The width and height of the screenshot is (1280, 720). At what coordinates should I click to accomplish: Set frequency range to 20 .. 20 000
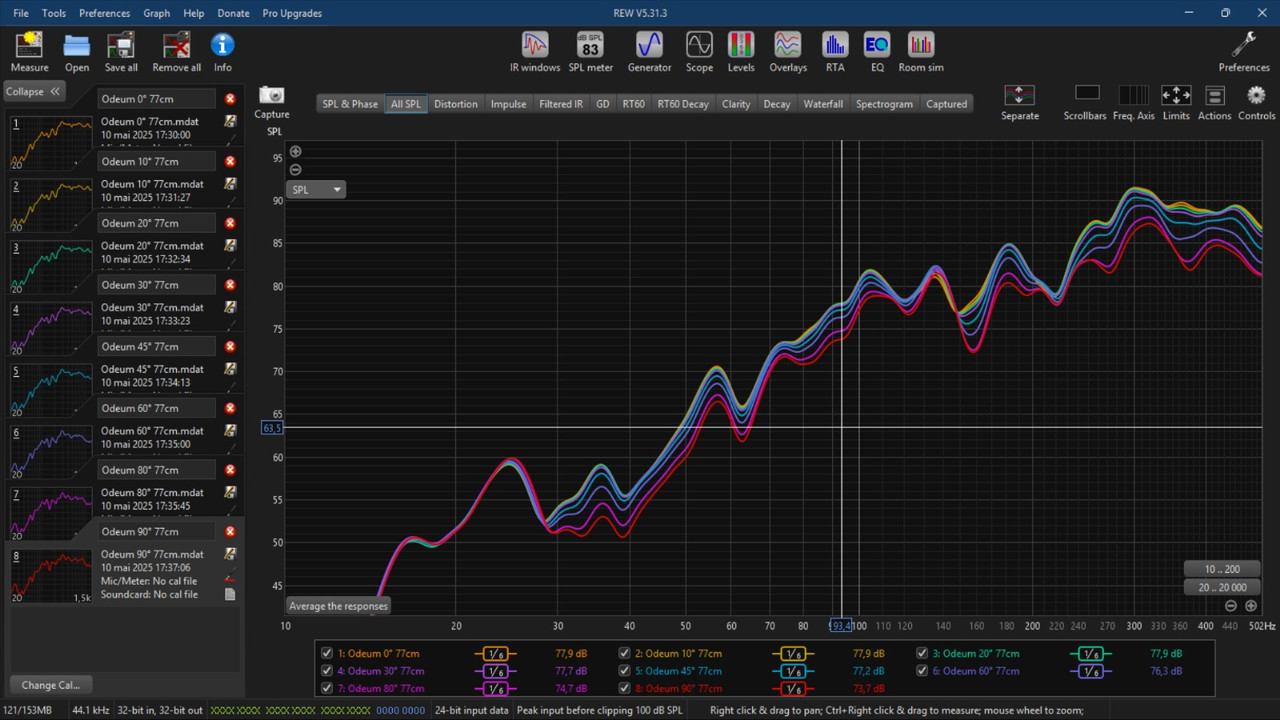[x=1222, y=588]
